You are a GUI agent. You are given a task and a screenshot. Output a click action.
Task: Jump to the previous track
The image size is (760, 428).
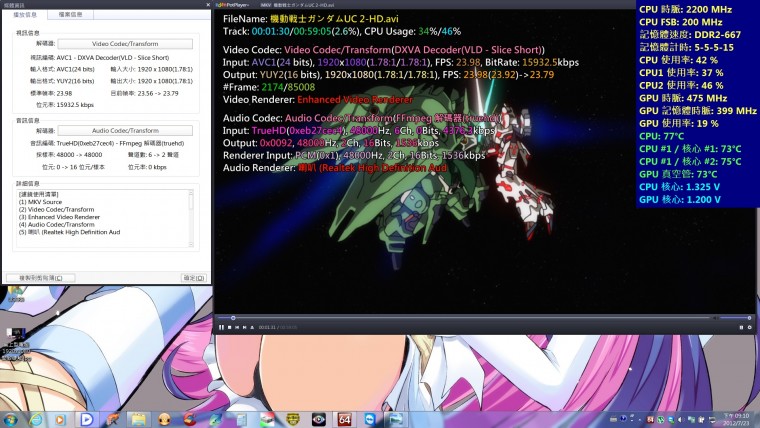click(237, 327)
